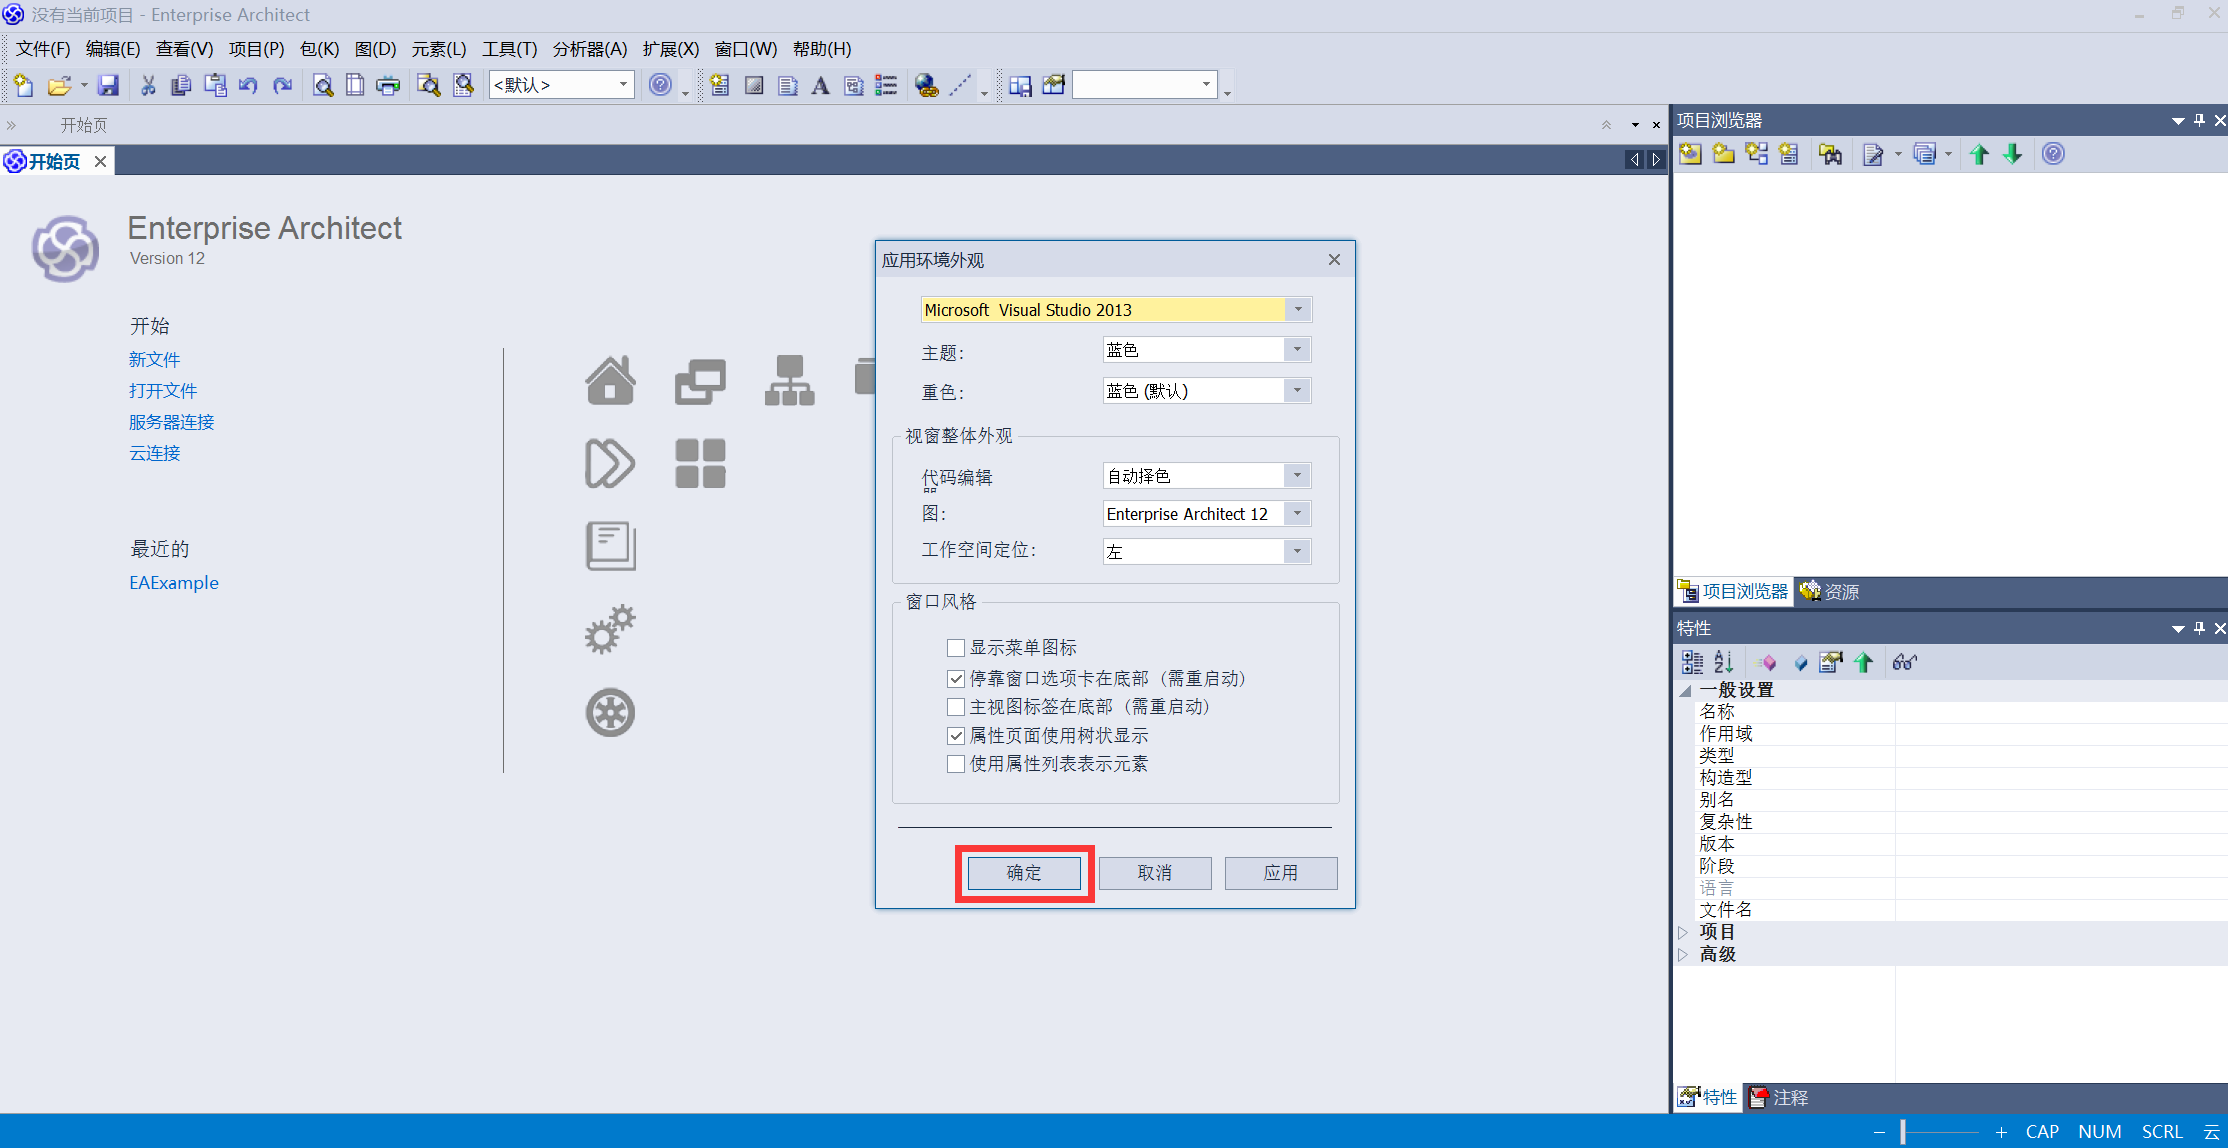The width and height of the screenshot is (2228, 1148).
Task: Open the 帮助(H) menu
Action: (822, 49)
